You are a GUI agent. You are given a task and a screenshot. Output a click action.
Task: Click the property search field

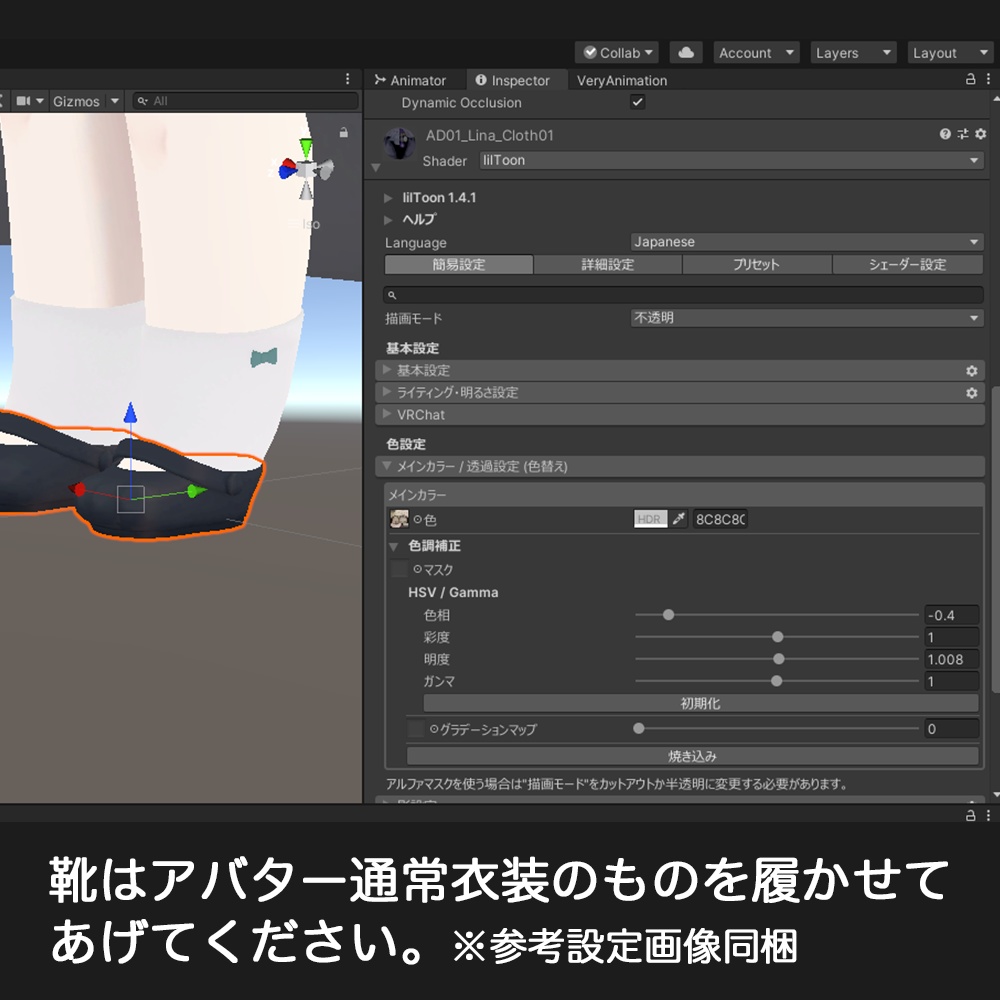[683, 295]
